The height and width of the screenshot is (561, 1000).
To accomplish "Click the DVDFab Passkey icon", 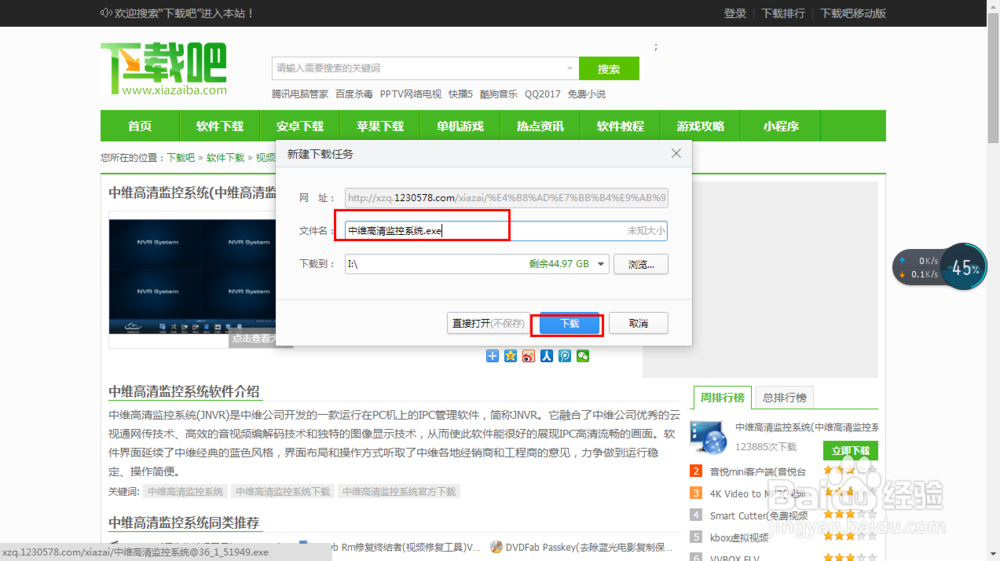I will (496, 547).
